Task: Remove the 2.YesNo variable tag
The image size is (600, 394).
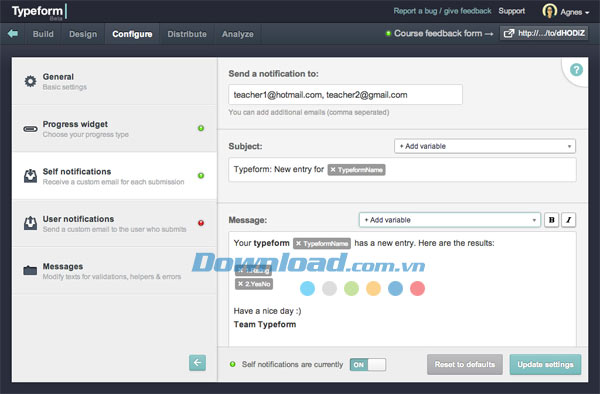Action: click(x=240, y=284)
